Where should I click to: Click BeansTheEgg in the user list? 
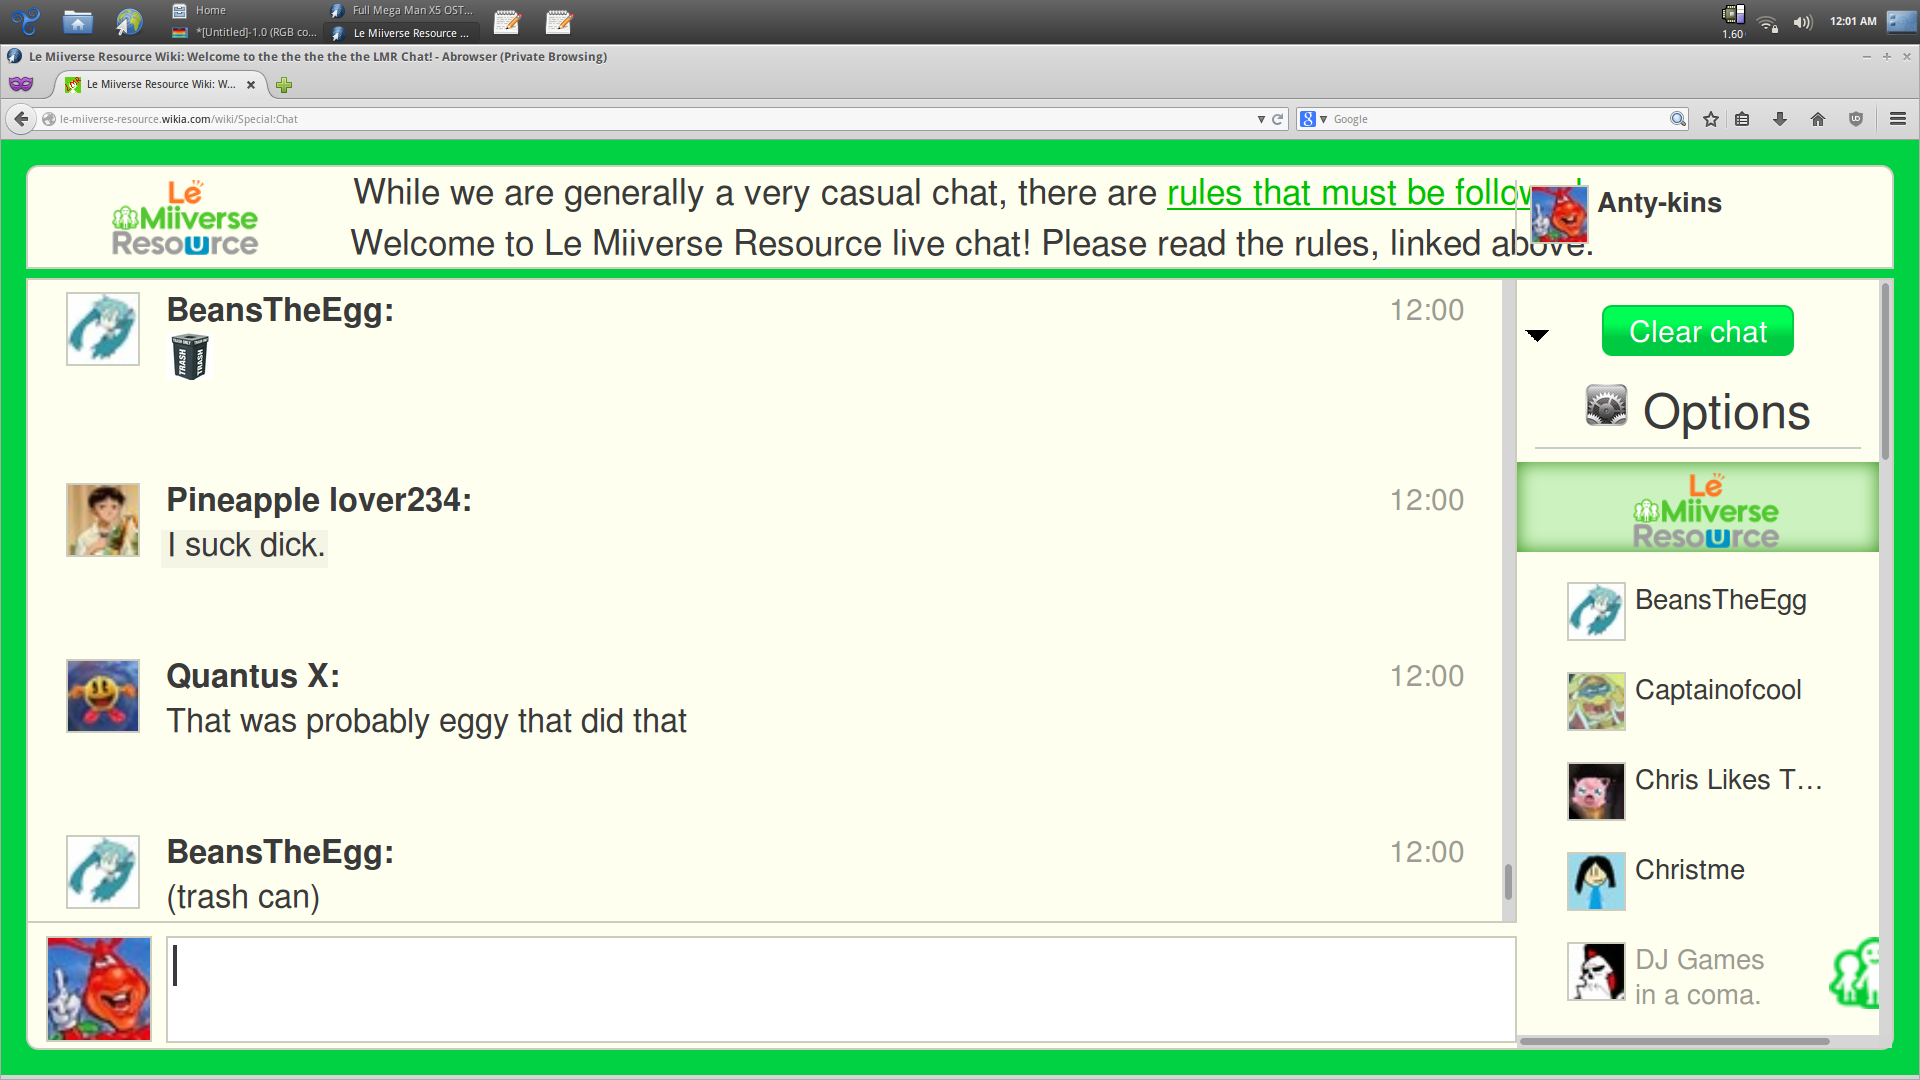(1720, 600)
